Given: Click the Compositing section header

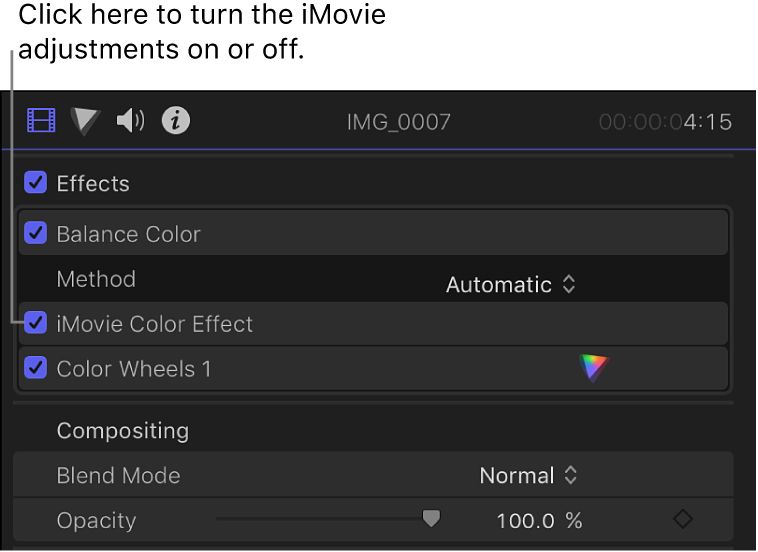Looking at the screenshot, I should [x=122, y=430].
